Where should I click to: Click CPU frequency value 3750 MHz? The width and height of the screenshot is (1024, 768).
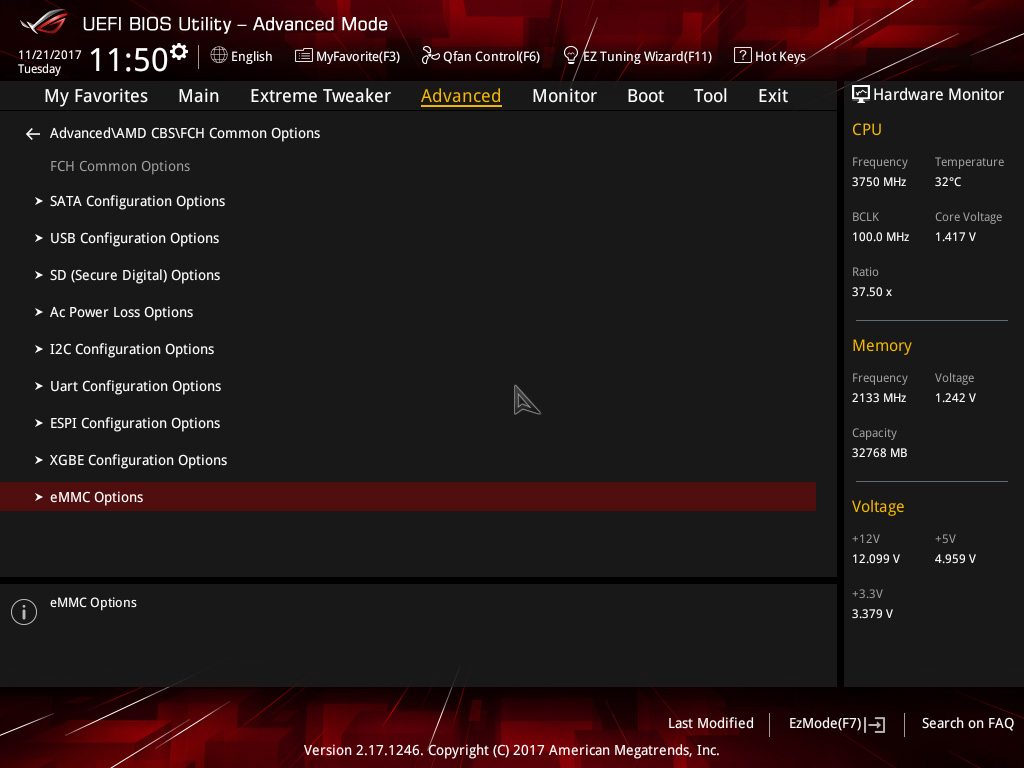click(879, 182)
